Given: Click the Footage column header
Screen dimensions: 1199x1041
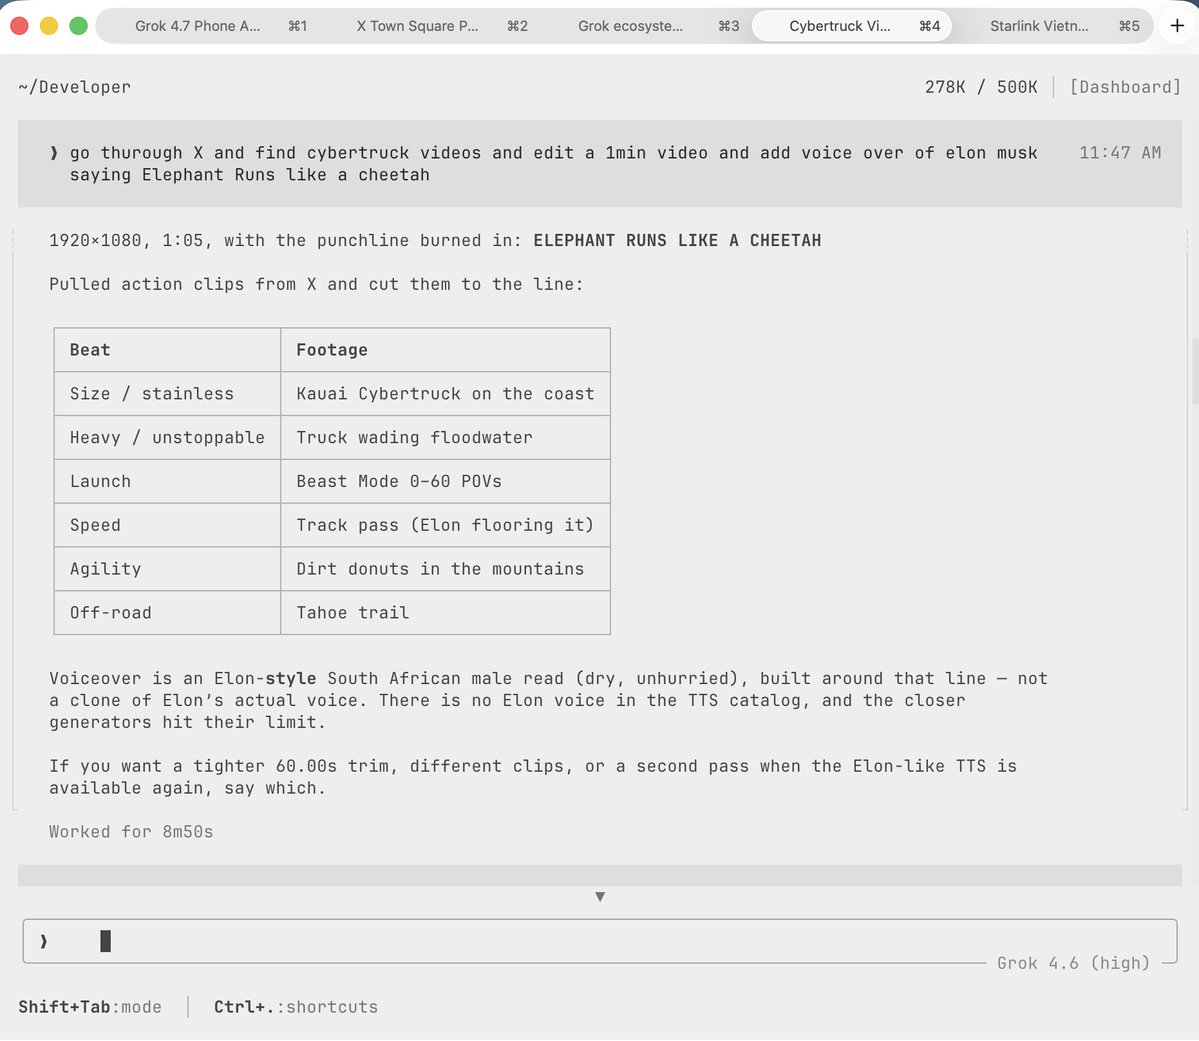Looking at the screenshot, I should pos(445,350).
